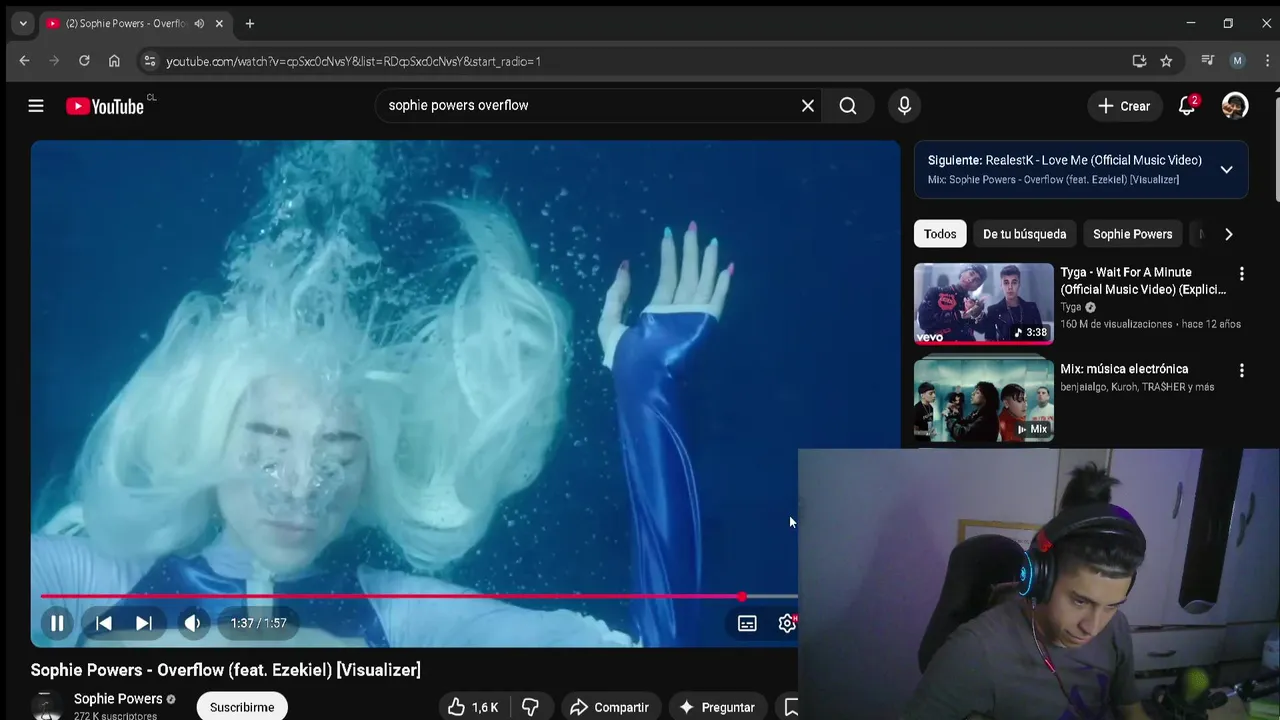This screenshot has height=720, width=1280.
Task: Open the Tyga Wait For A Minute title
Action: pyautogui.click(x=1143, y=281)
